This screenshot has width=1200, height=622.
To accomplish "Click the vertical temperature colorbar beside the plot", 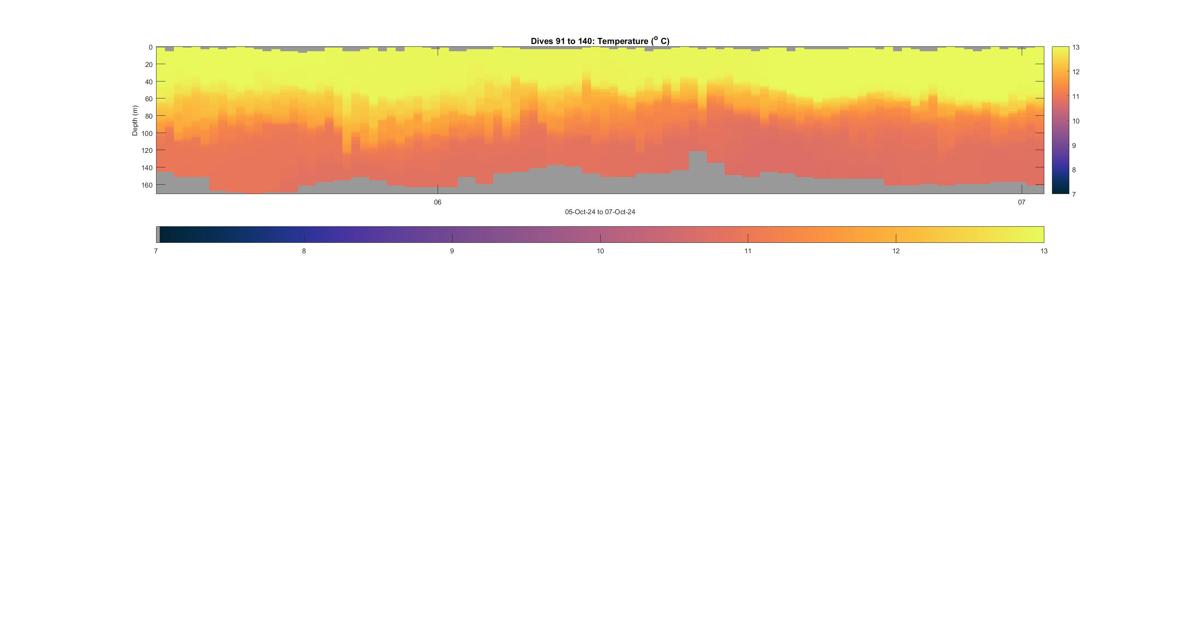I will pos(1060,120).
